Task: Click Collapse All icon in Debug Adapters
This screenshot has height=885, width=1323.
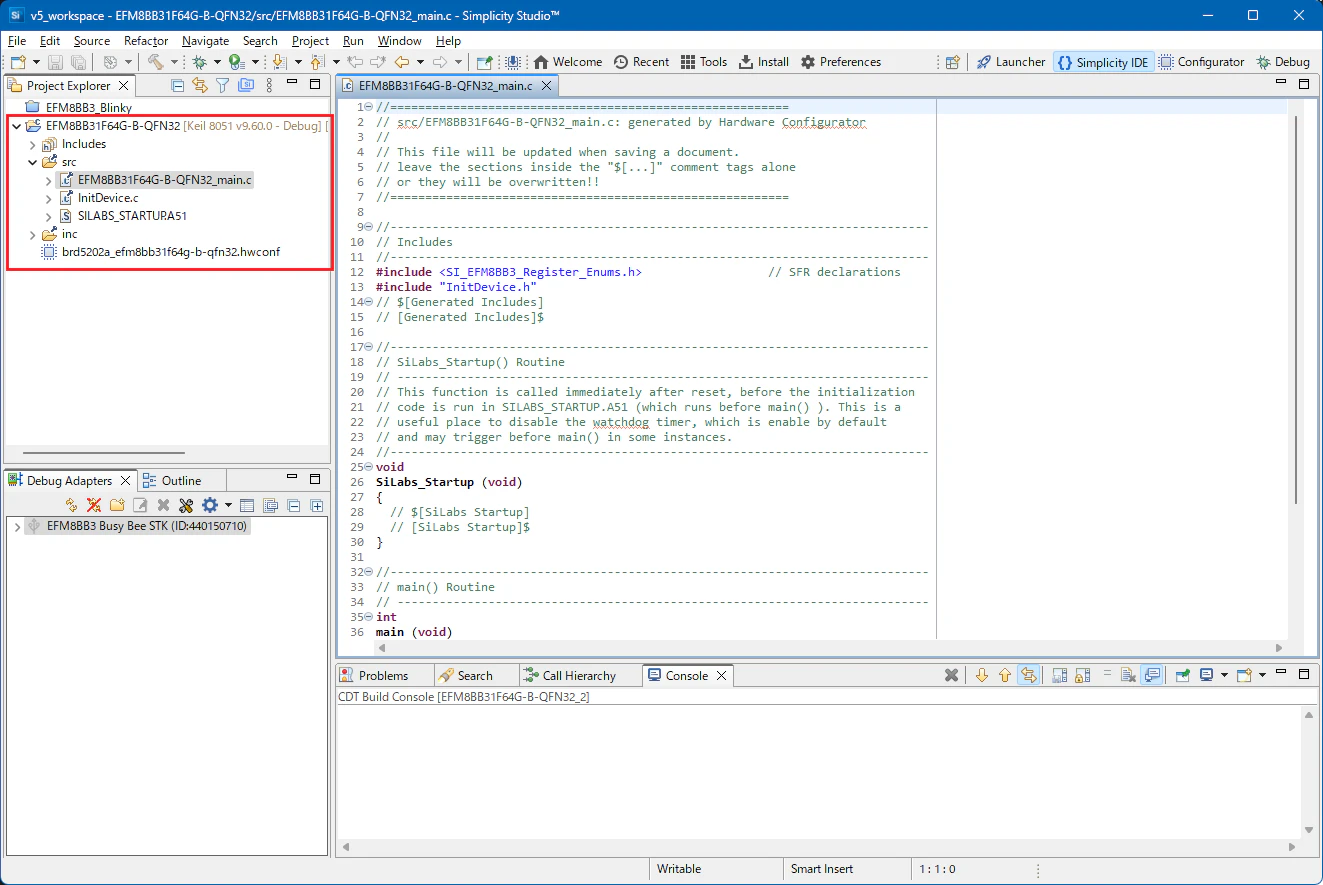Action: click(x=295, y=506)
